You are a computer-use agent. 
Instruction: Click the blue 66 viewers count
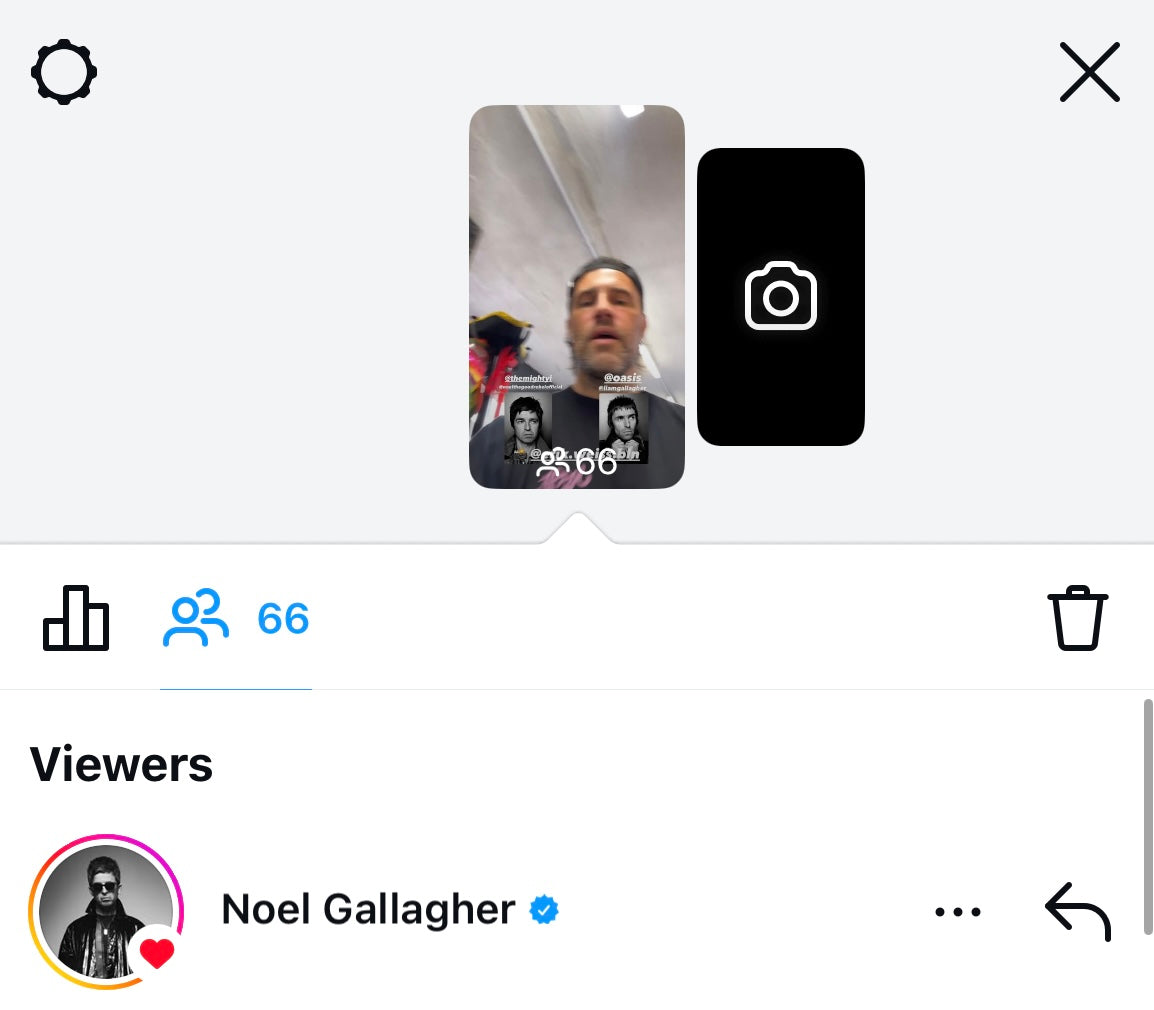(283, 620)
